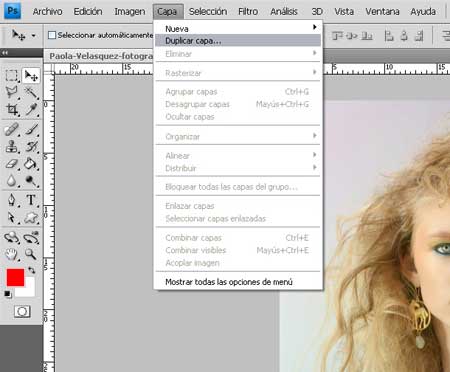Select the History Brush tool
The width and height of the screenshot is (450, 372).
tap(31, 146)
